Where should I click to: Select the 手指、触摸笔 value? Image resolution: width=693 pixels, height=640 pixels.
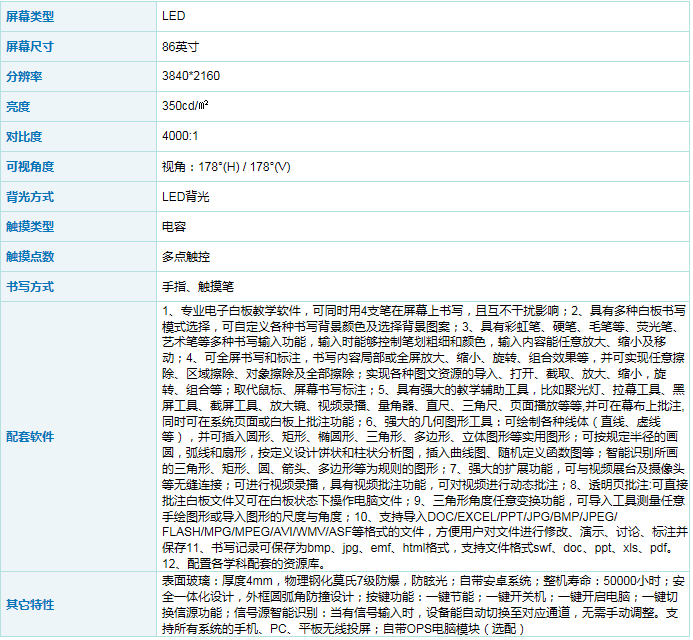pyautogui.click(x=198, y=287)
